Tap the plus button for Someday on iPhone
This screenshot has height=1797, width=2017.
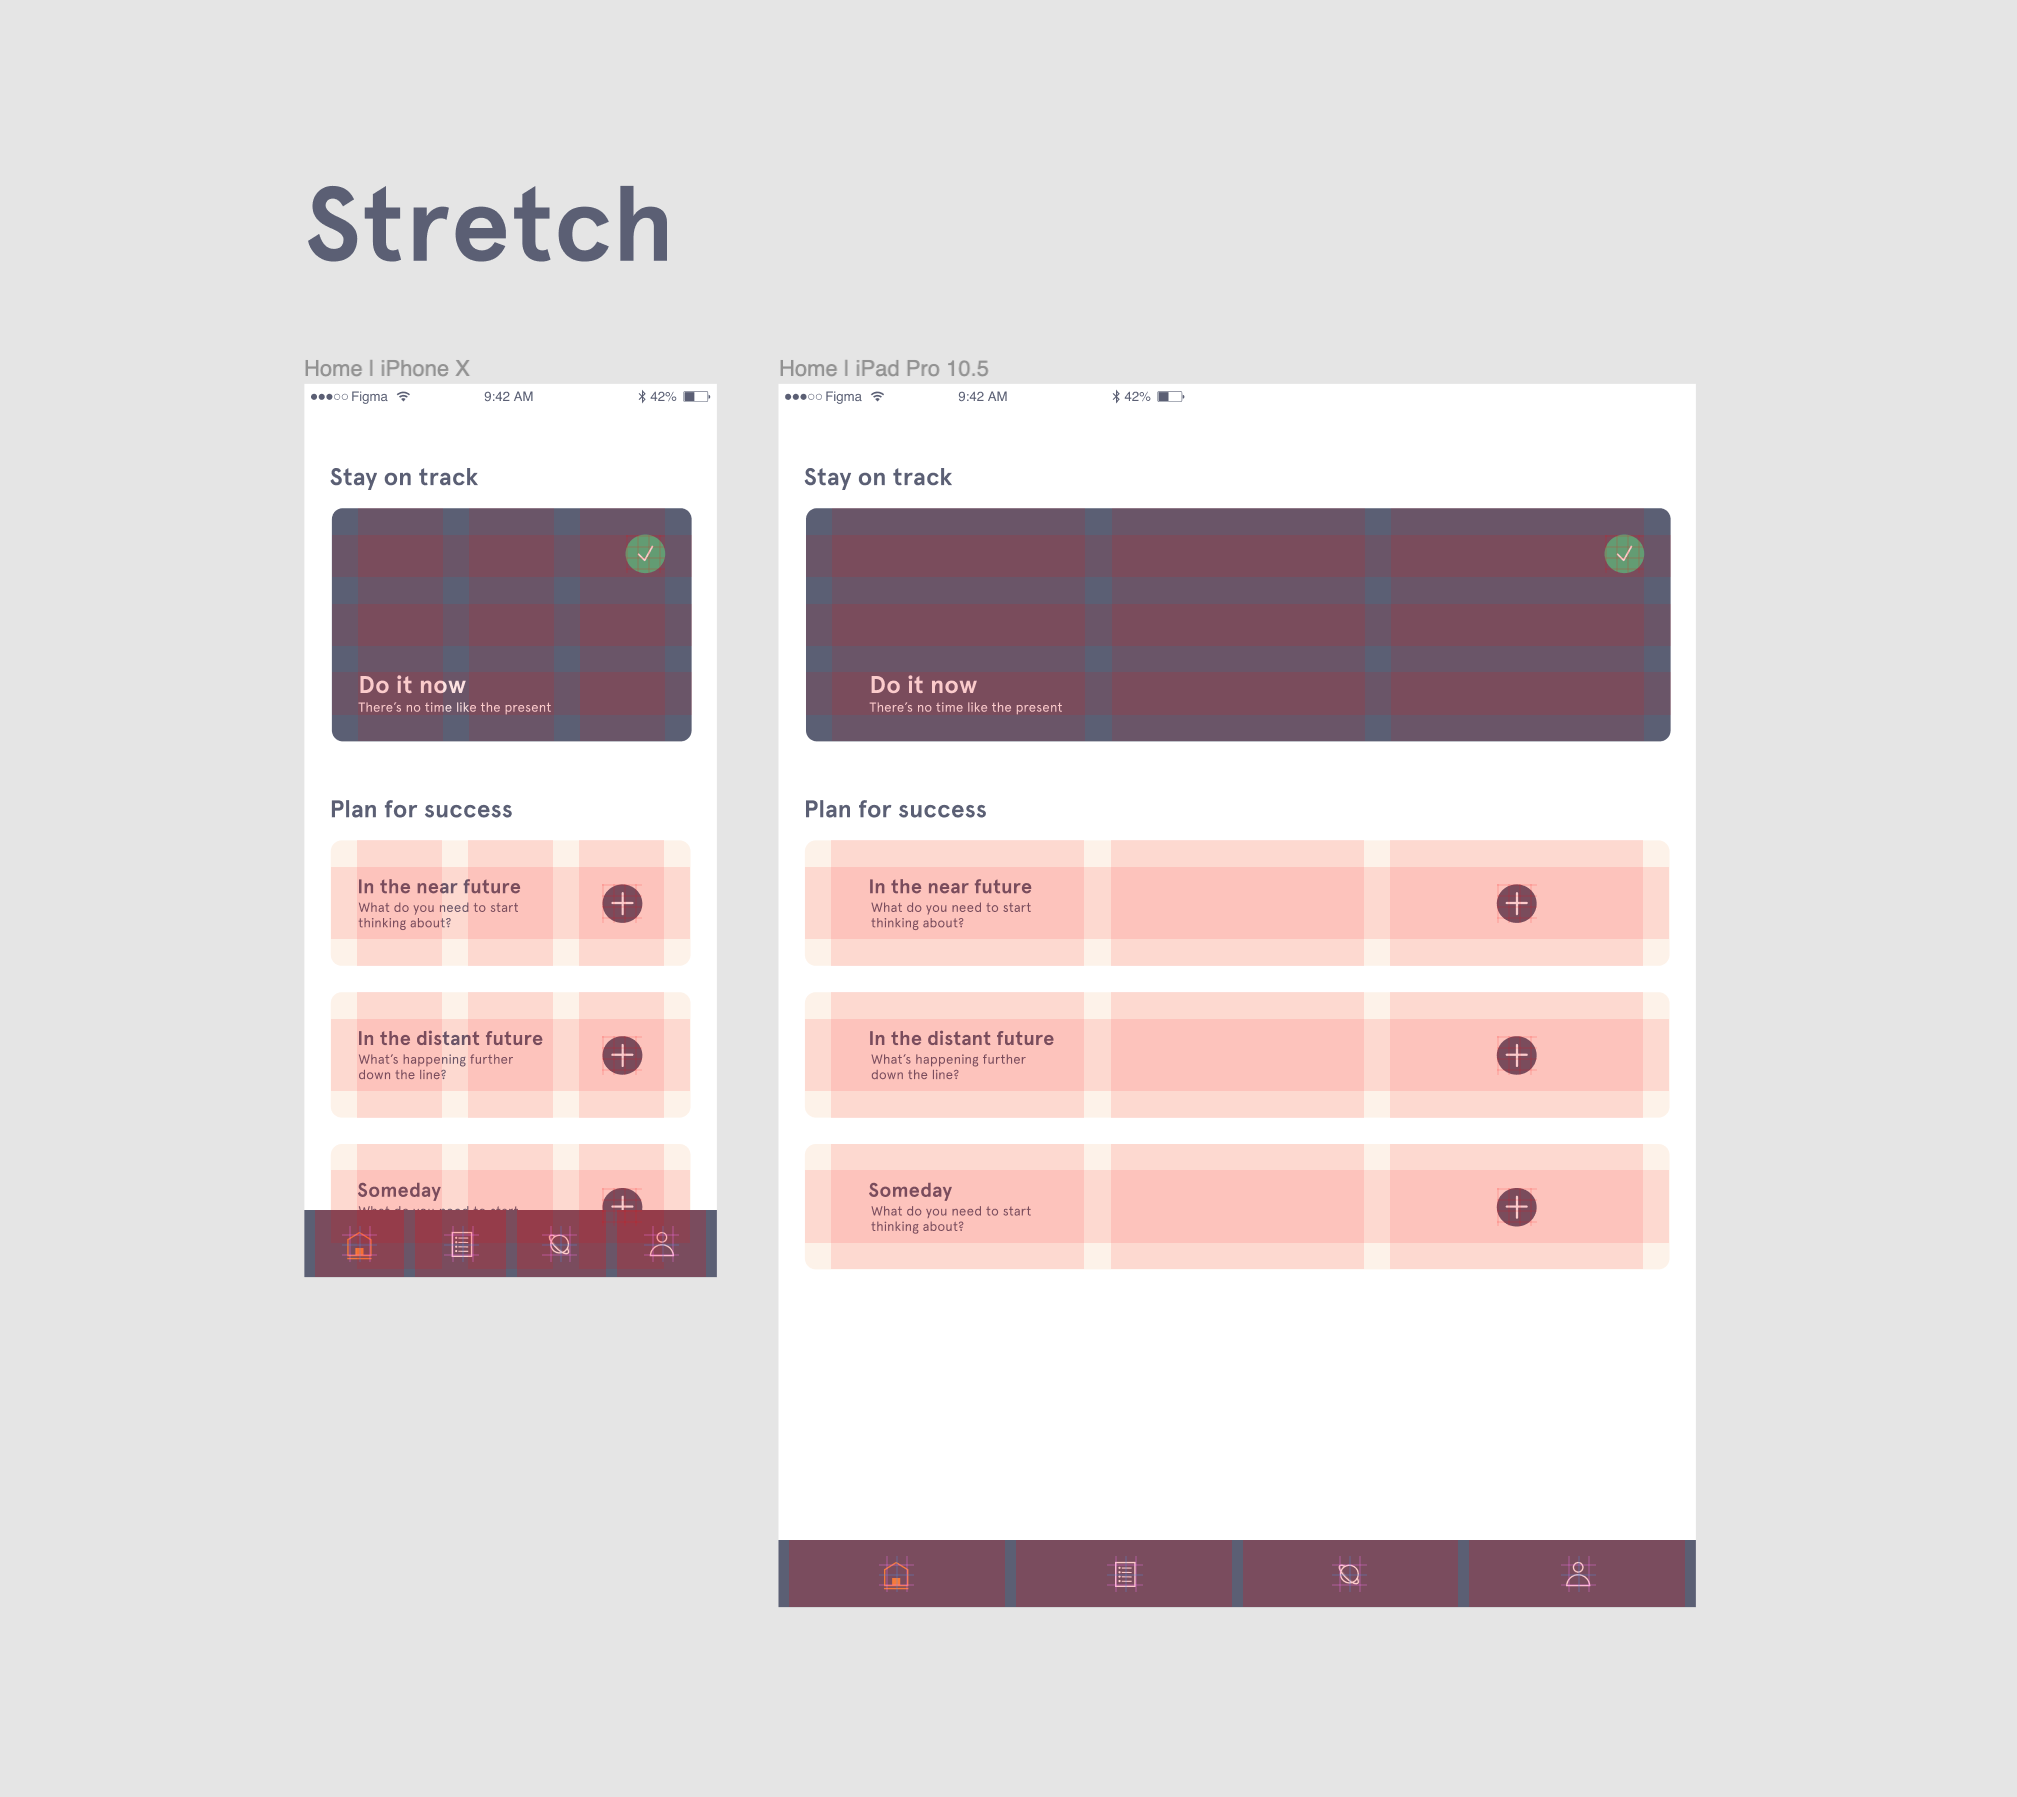[619, 1200]
